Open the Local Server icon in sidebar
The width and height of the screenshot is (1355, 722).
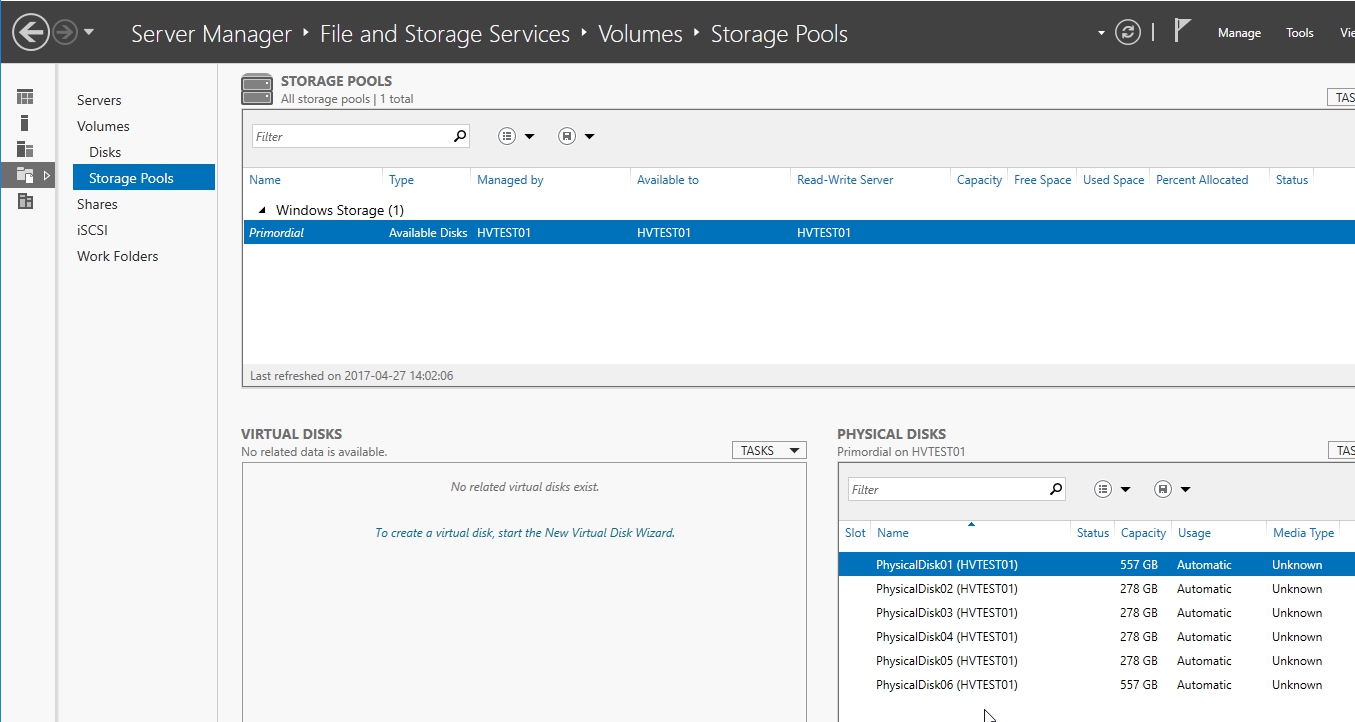point(25,122)
